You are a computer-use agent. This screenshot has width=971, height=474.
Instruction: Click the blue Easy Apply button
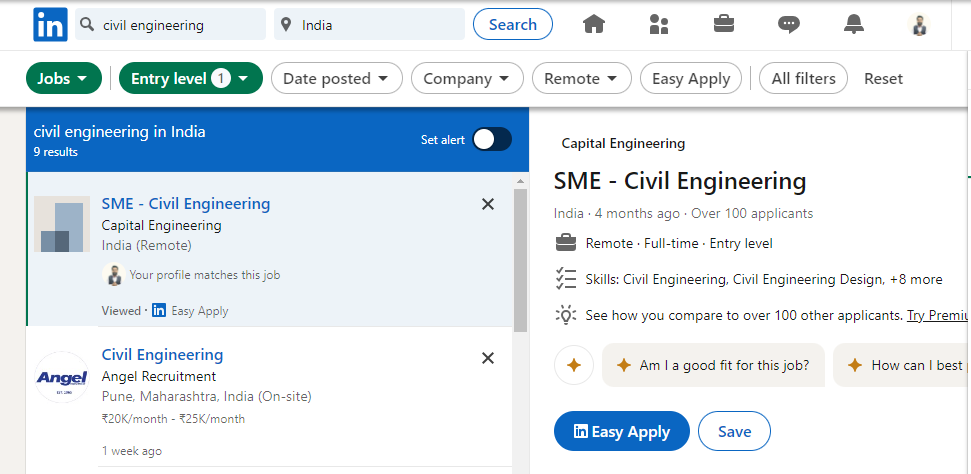click(622, 431)
